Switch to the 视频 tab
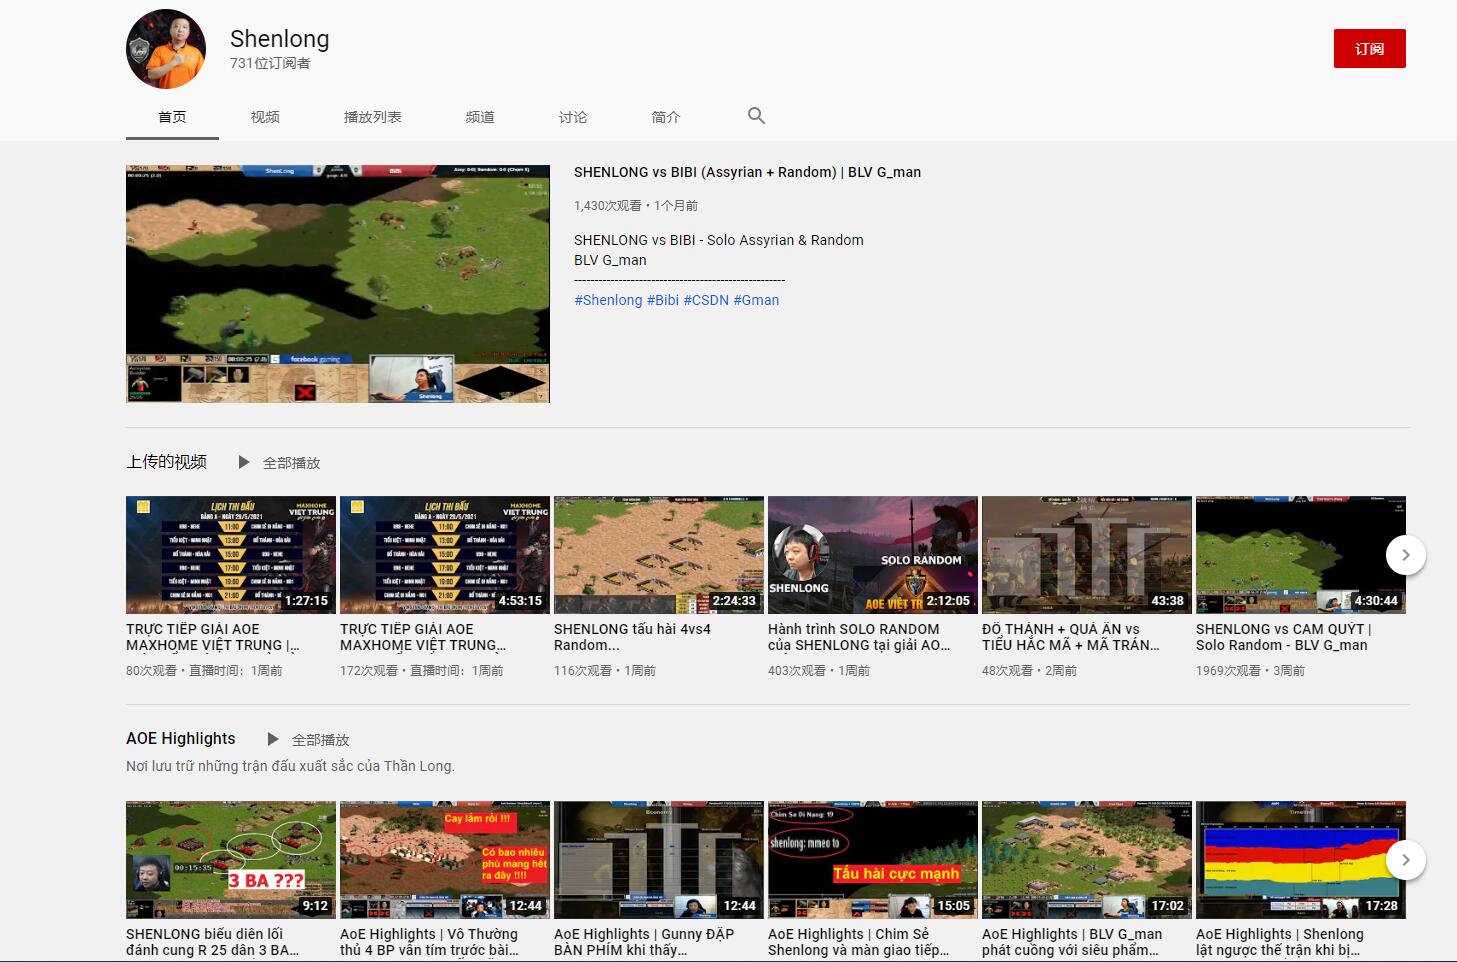 click(x=265, y=117)
